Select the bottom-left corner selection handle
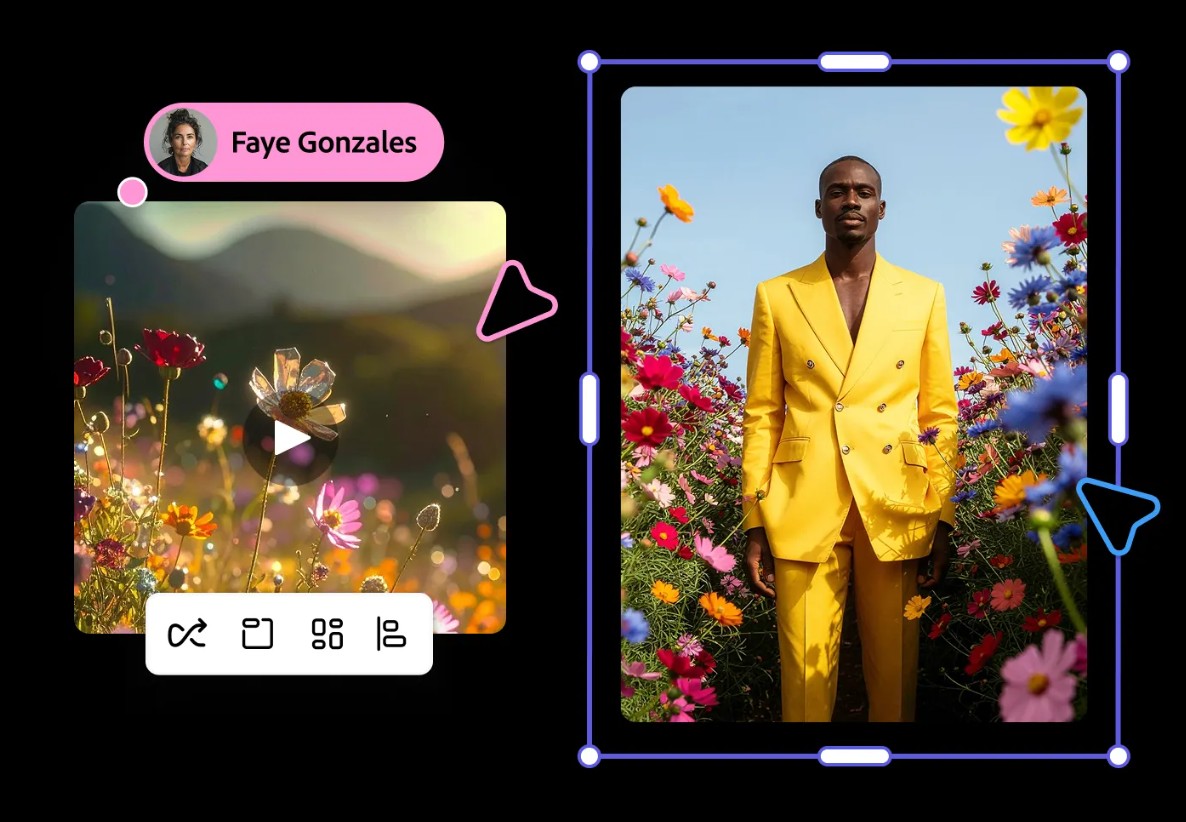 pyautogui.click(x=589, y=756)
